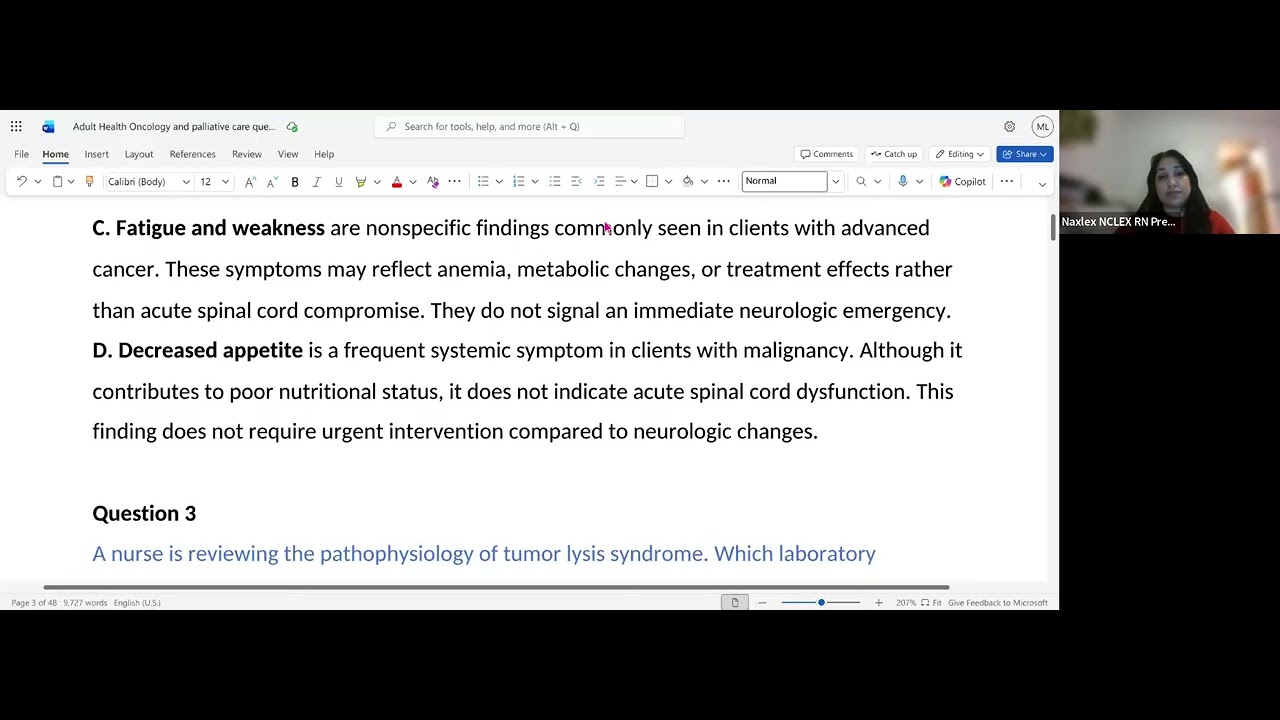Expand bullets style dropdown arrow

[499, 182]
